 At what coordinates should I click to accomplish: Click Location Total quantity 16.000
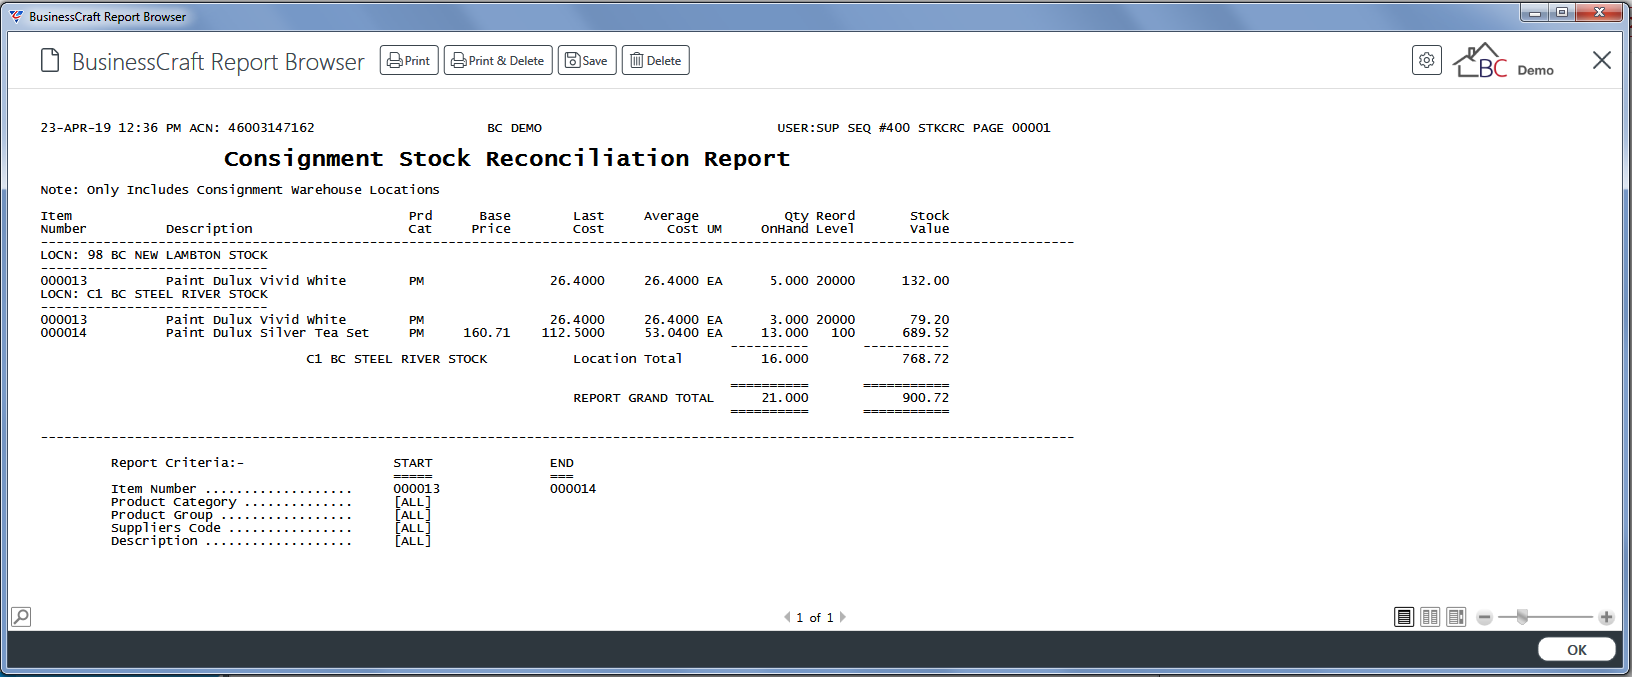(x=785, y=359)
